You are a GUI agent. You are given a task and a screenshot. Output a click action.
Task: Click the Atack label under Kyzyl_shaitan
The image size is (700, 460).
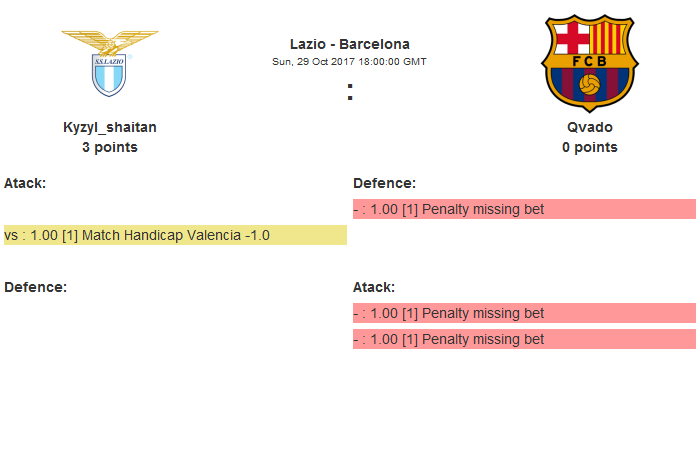coord(25,183)
